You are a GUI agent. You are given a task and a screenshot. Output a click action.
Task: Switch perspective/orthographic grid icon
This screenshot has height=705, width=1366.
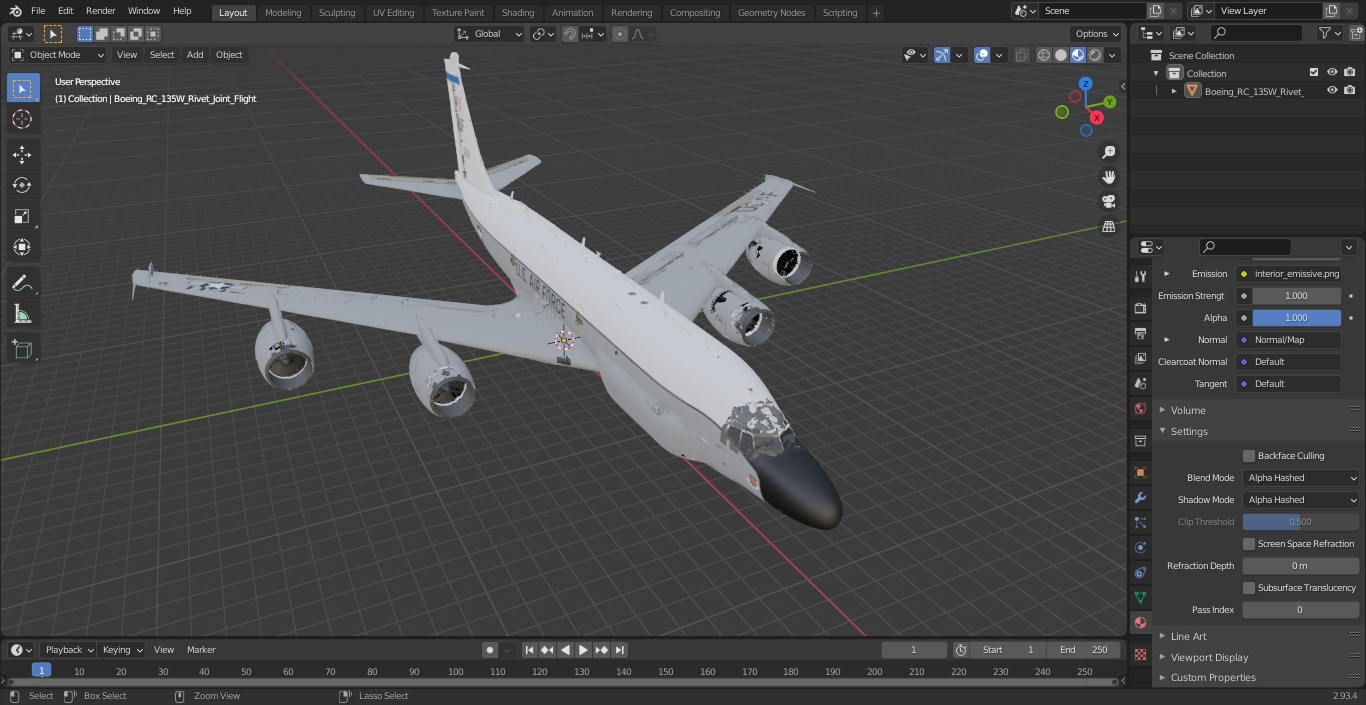1108,227
